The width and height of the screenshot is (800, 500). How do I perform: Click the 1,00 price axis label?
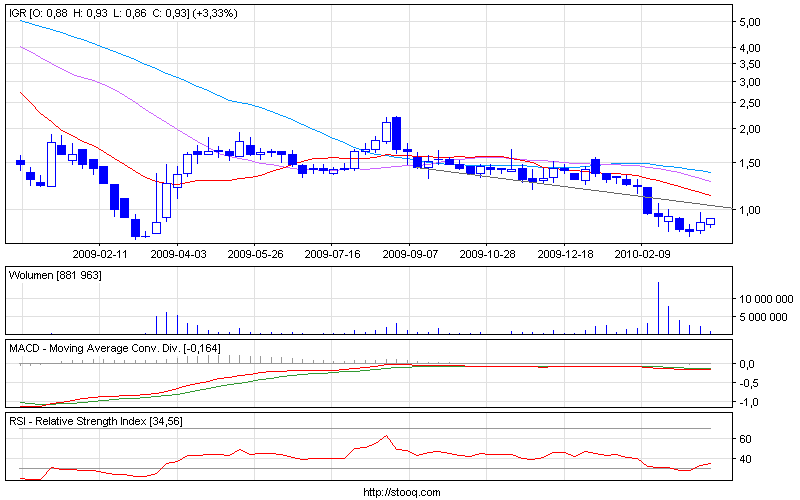749,210
